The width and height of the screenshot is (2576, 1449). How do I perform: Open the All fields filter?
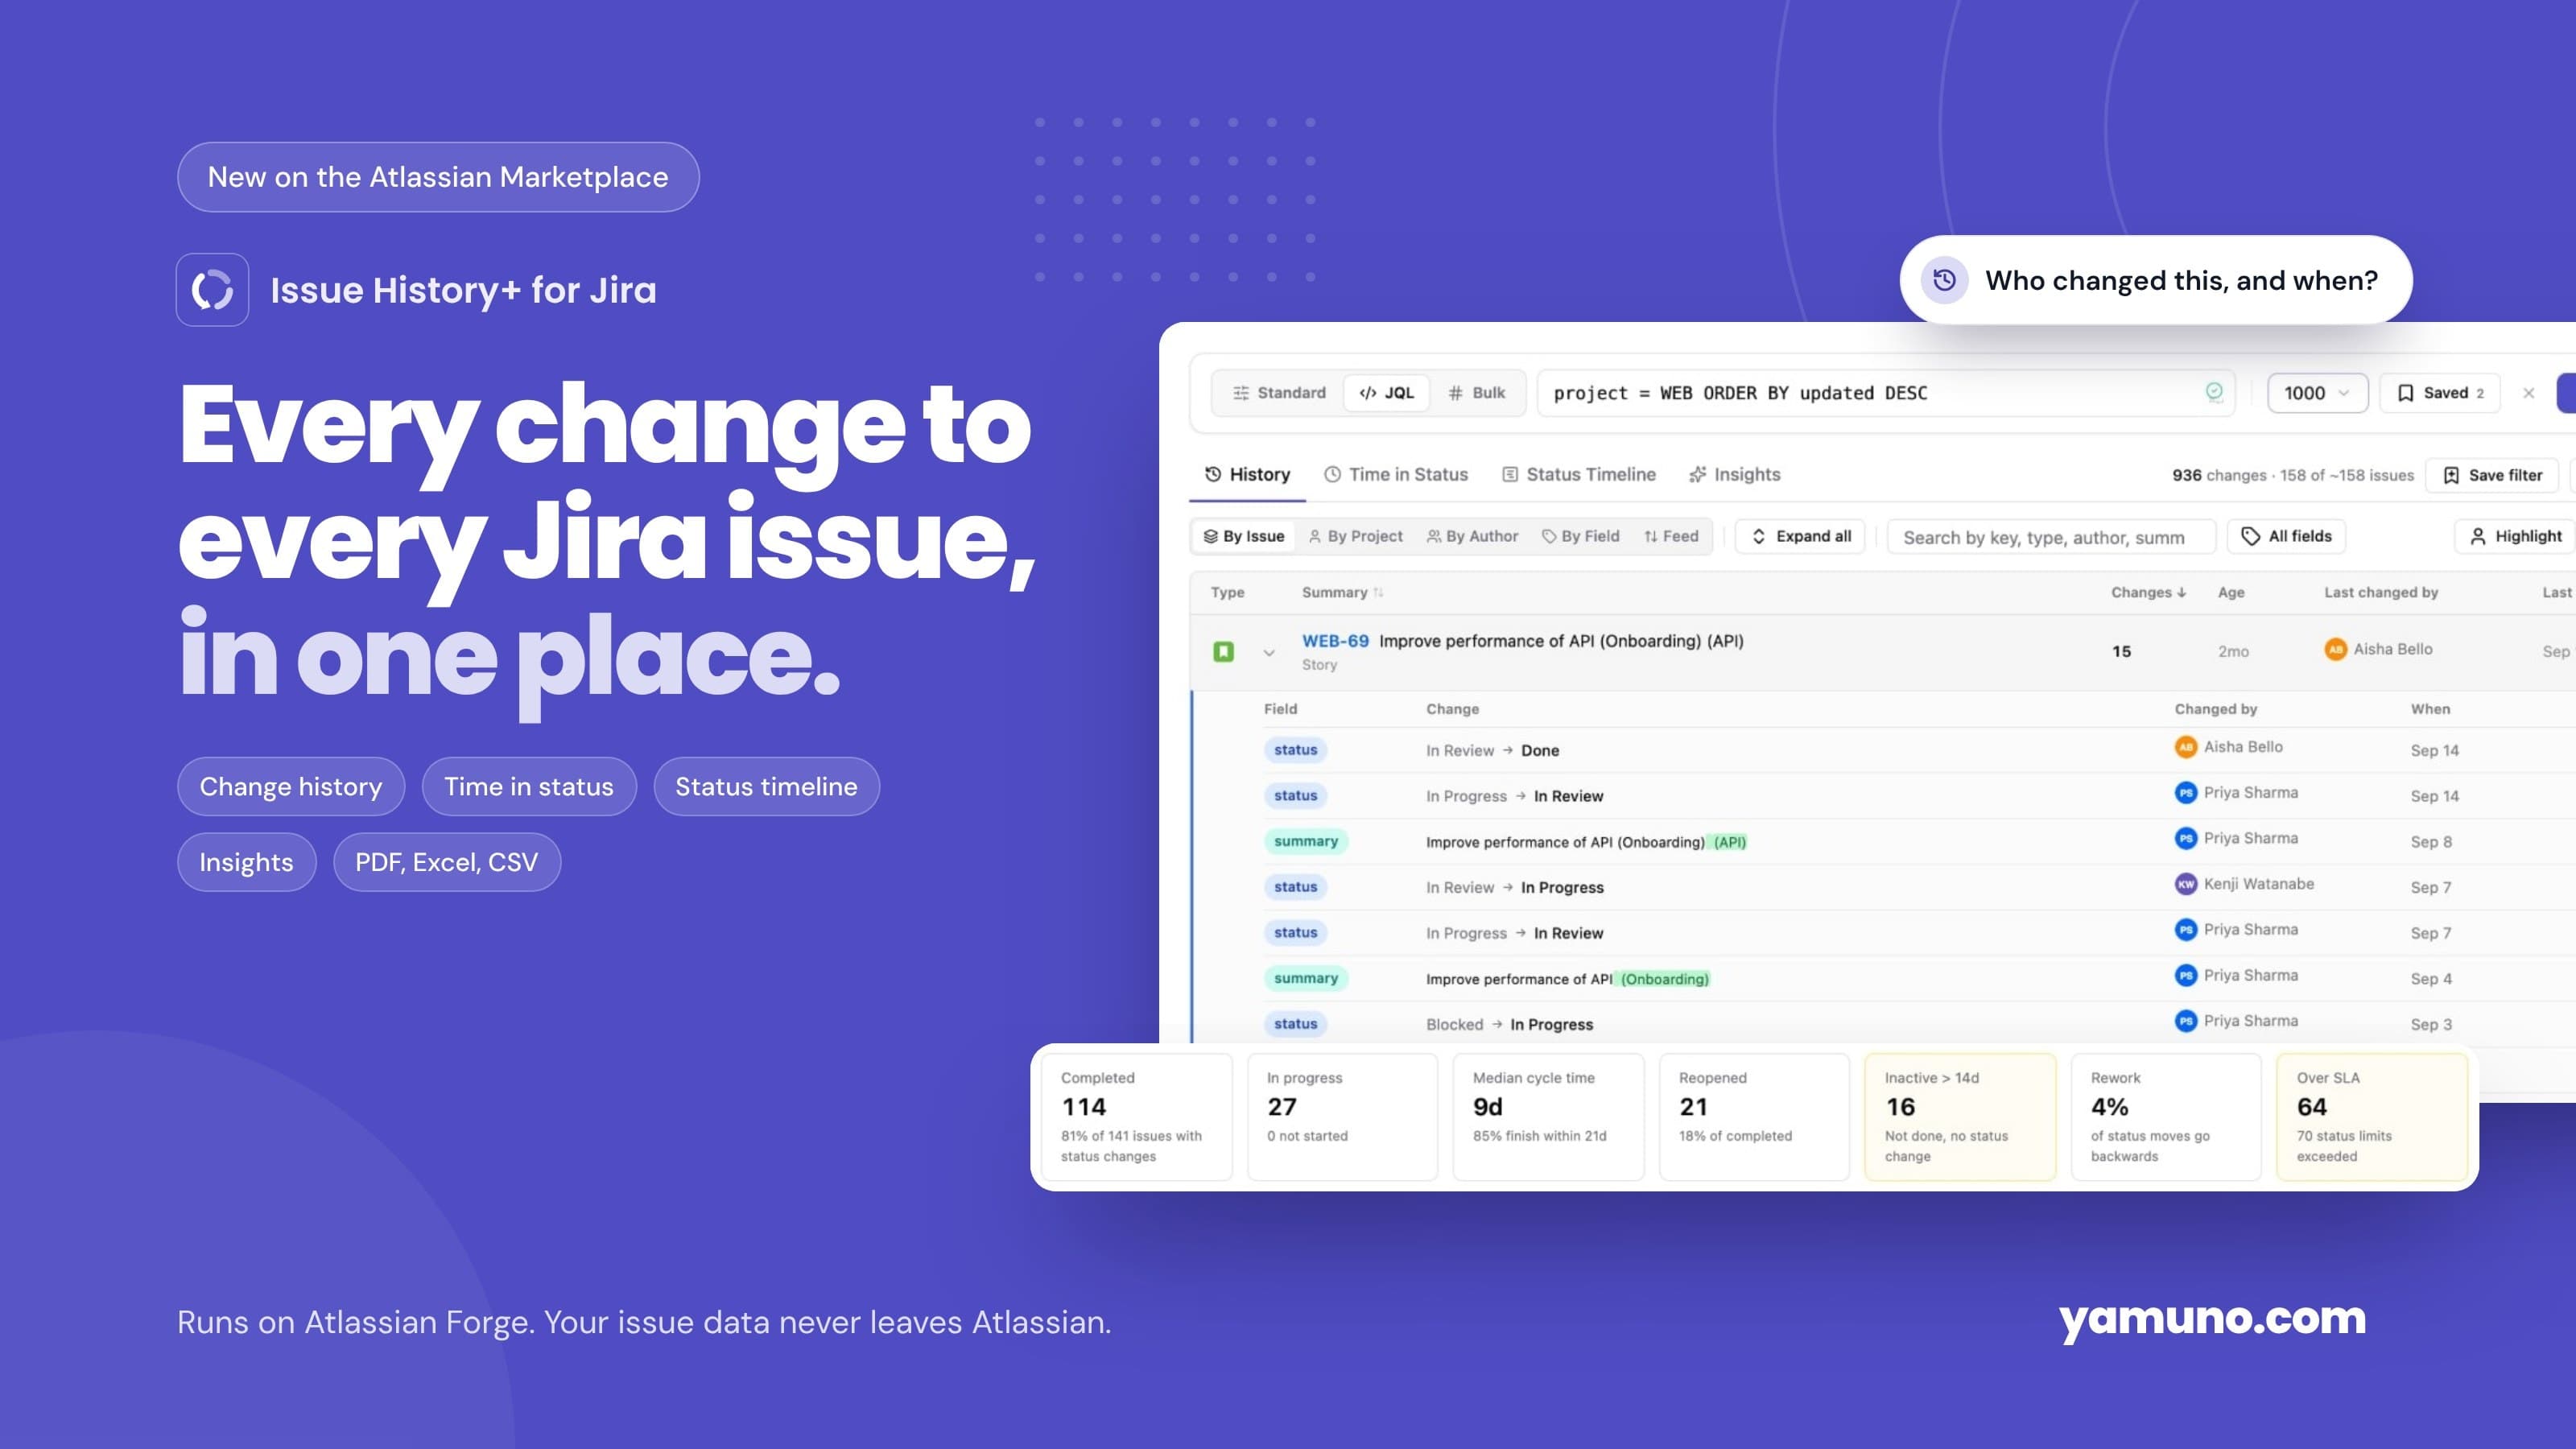[2286, 536]
